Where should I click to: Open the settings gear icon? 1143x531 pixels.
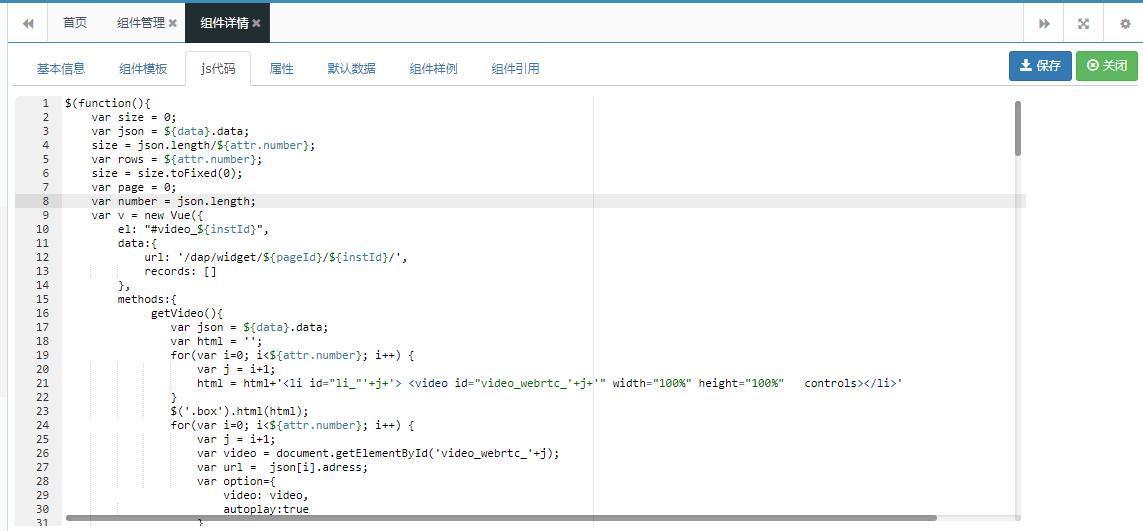point(1125,23)
